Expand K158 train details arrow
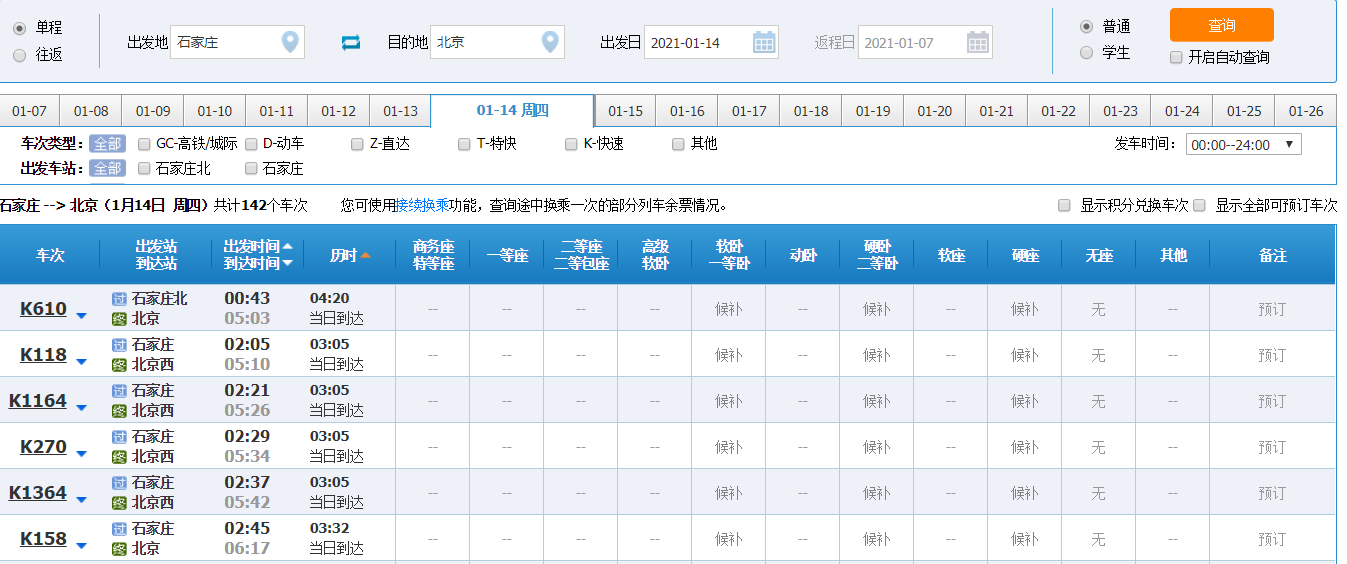 point(82,546)
